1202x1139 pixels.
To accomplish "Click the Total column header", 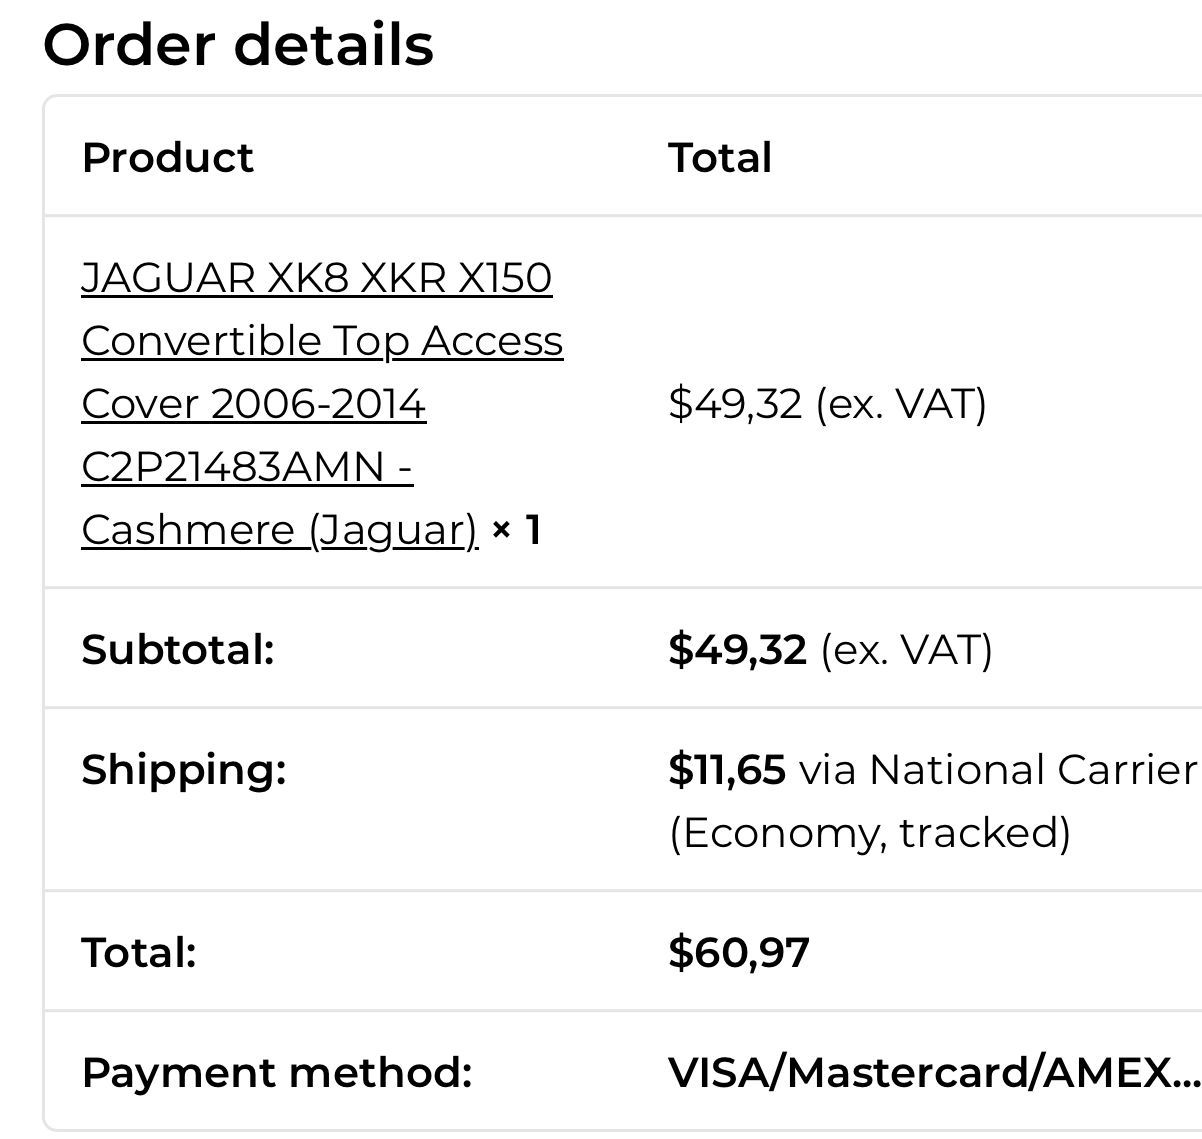I will (x=720, y=157).
